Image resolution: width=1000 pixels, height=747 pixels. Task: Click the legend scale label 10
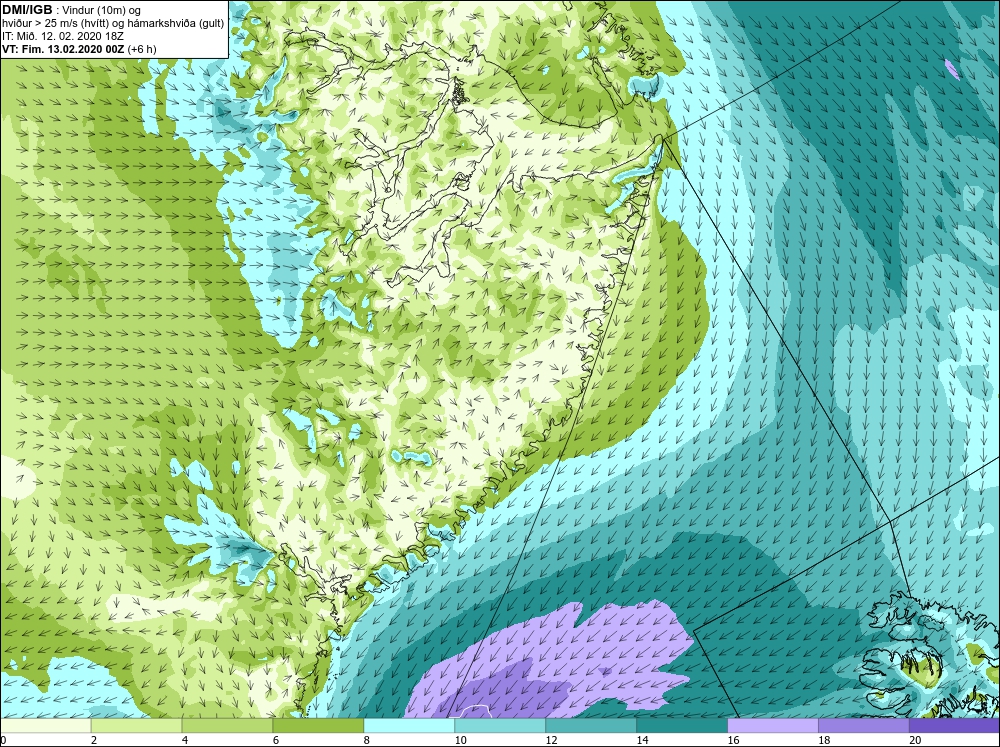[460, 740]
